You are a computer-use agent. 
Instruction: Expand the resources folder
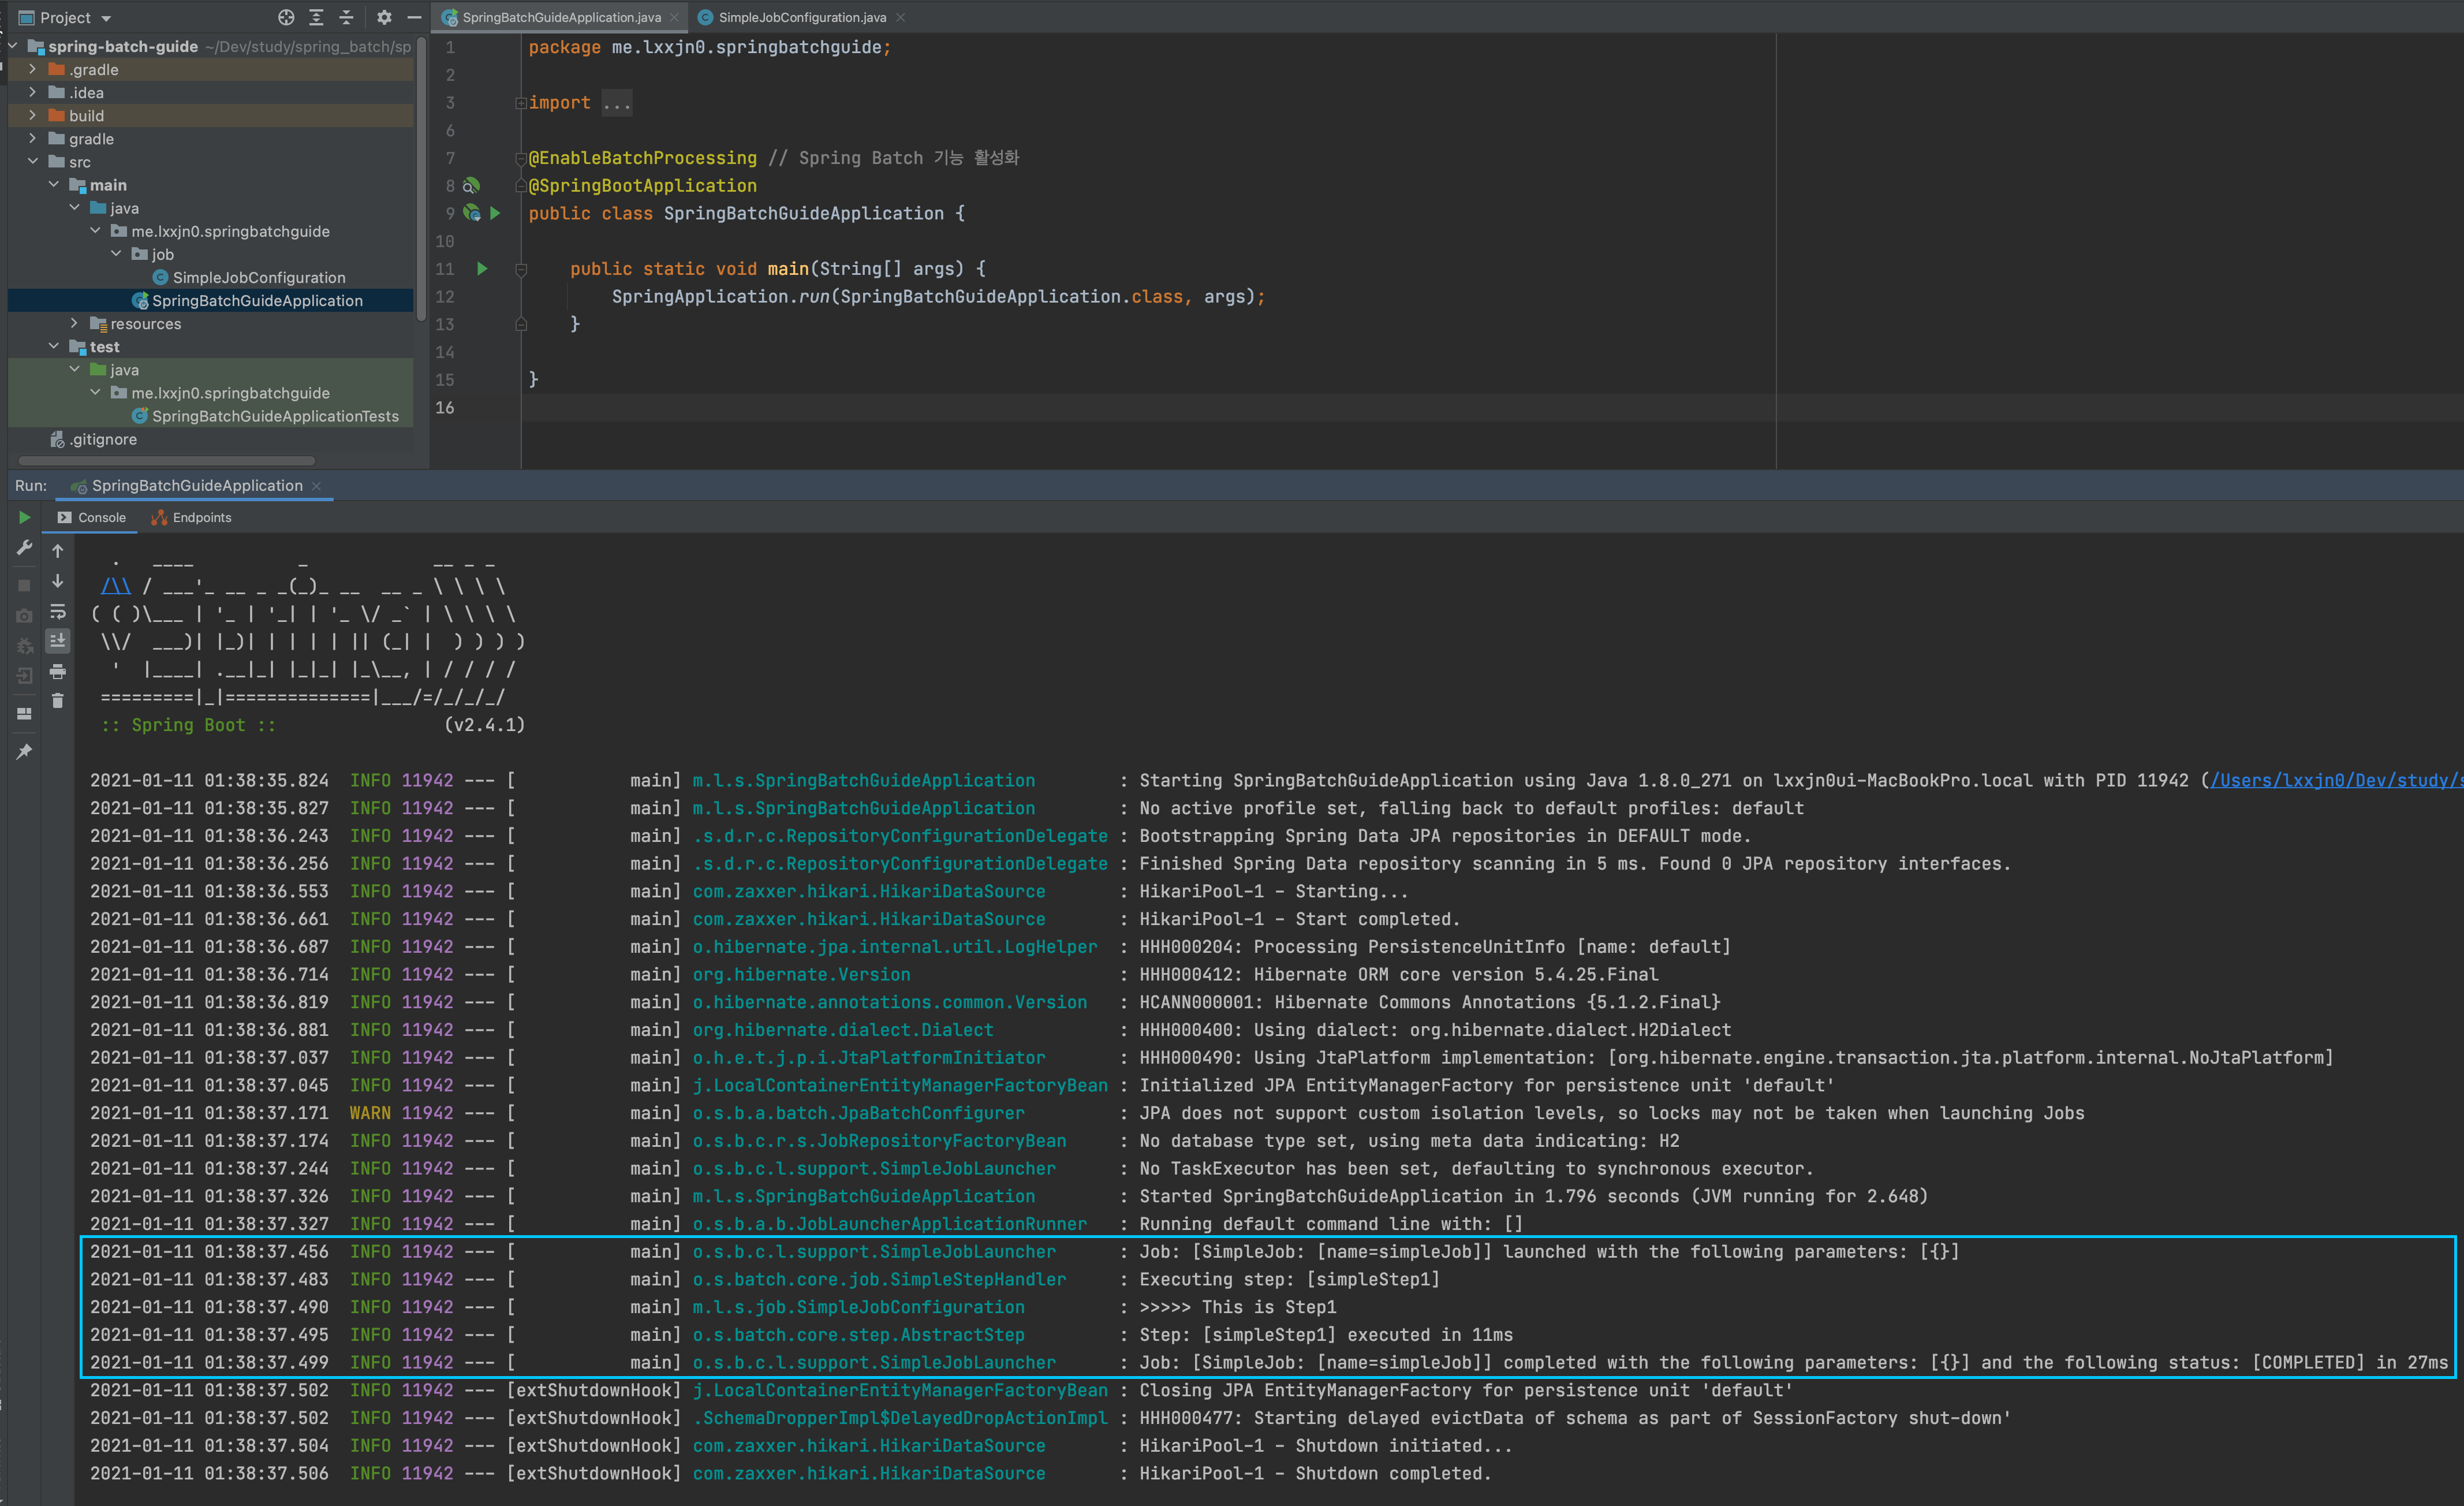[74, 323]
